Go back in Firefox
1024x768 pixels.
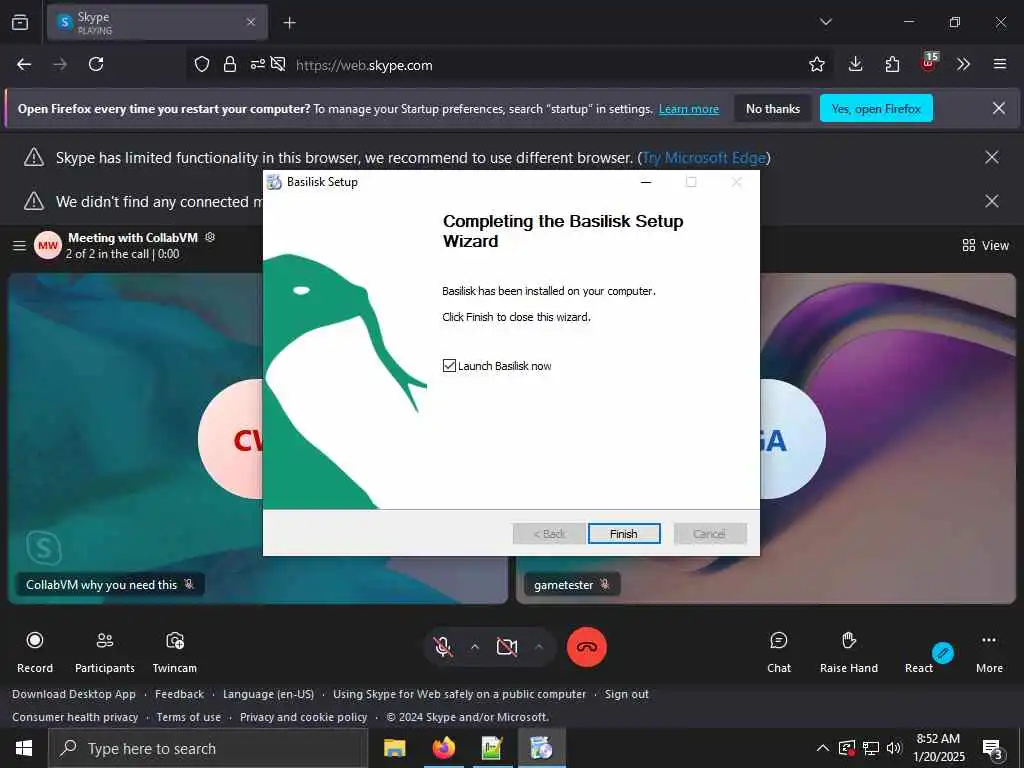pyautogui.click(x=24, y=64)
